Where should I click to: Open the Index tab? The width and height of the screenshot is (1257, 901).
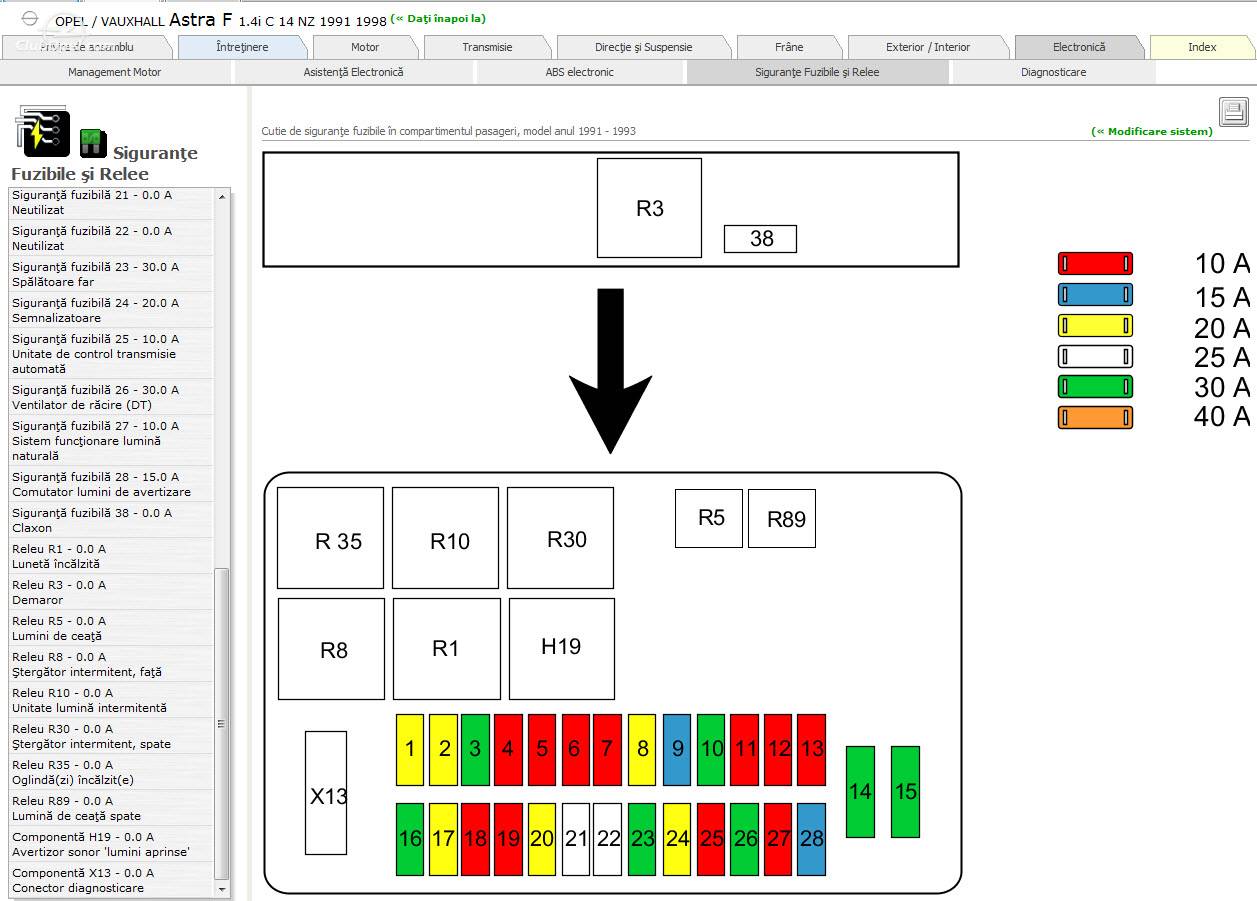point(1202,47)
